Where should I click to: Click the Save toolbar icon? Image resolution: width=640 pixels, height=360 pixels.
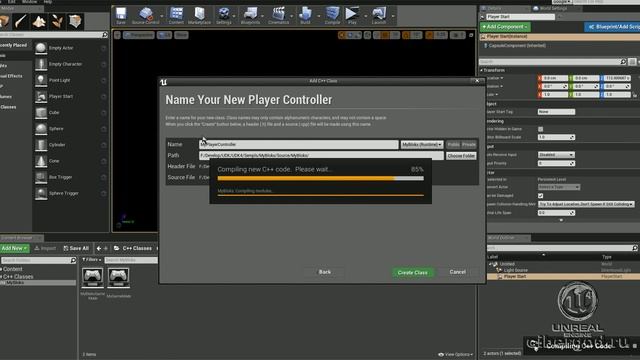(121, 16)
